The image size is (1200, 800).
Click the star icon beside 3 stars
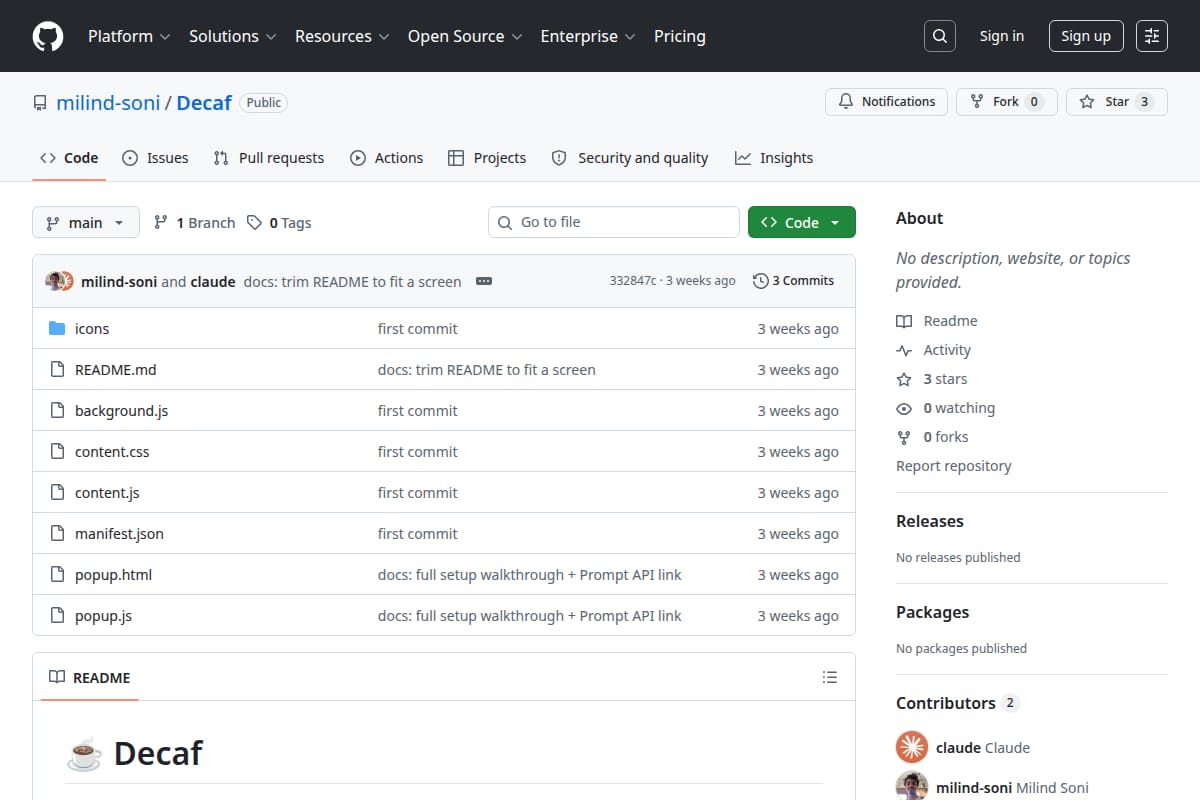pos(904,379)
